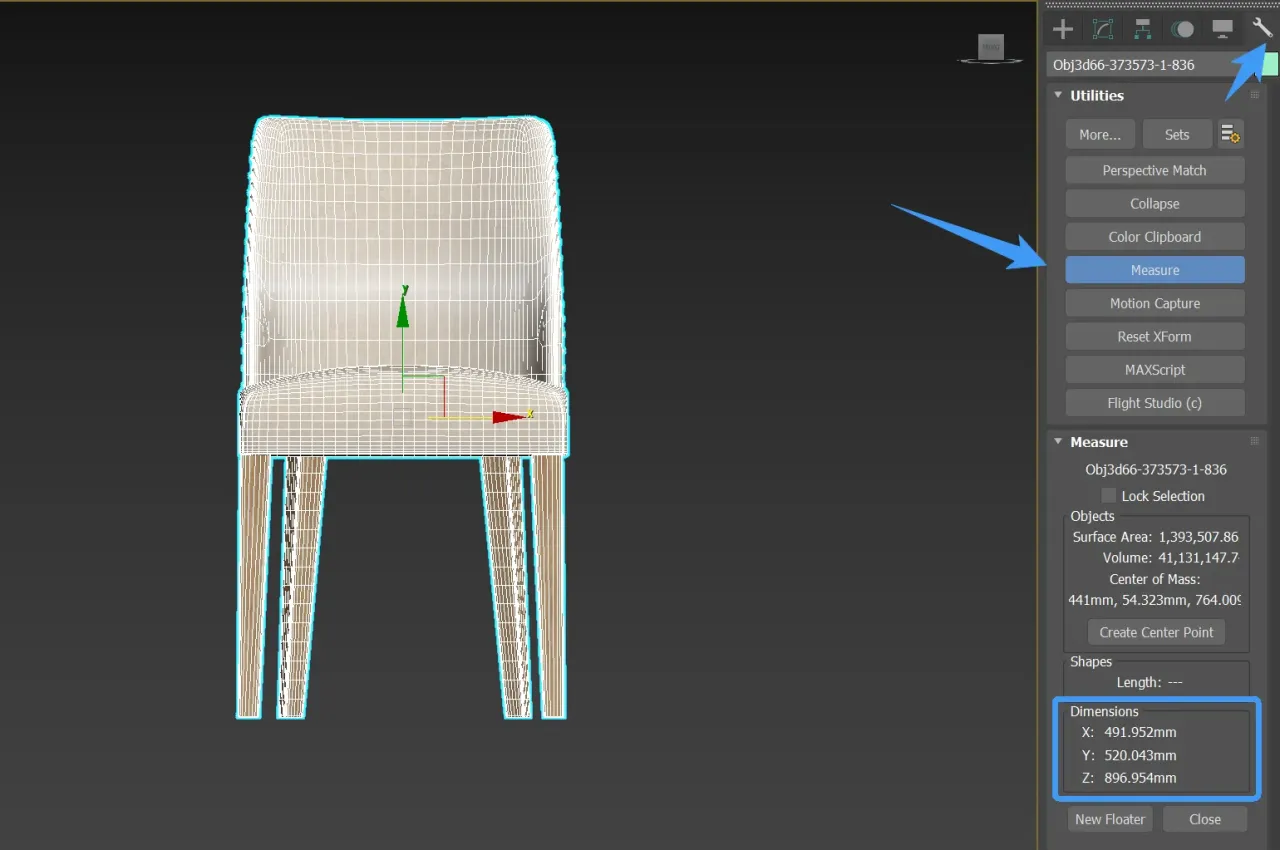Click the ViewCube in the viewport
The height and width of the screenshot is (850, 1280).
point(990,46)
